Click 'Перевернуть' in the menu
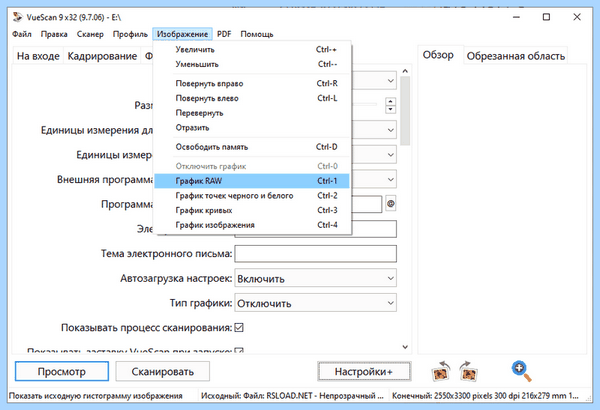This screenshot has width=600, height=410. (252, 113)
